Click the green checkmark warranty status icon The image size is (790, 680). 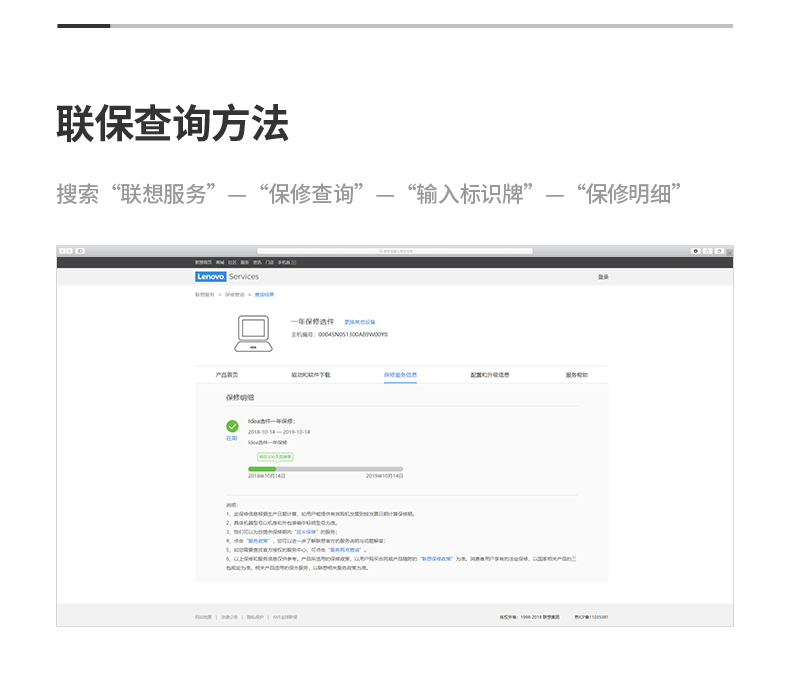pyautogui.click(x=232, y=427)
